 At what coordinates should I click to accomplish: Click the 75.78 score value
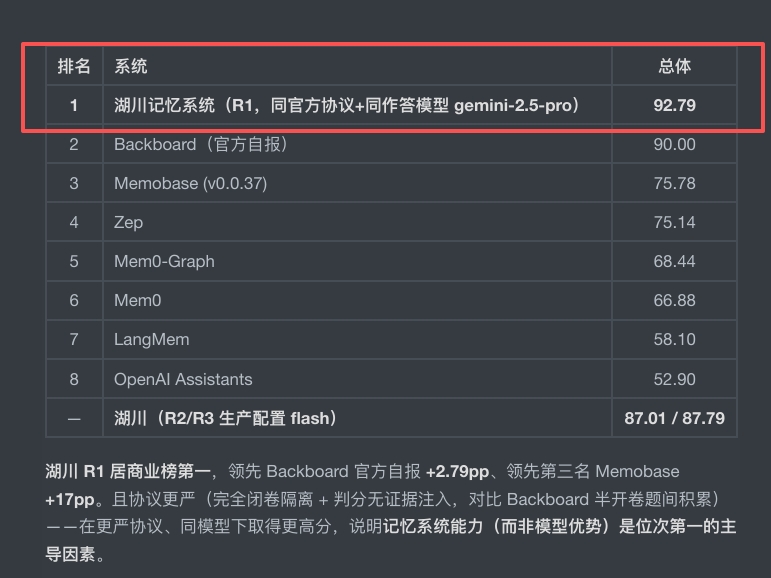tap(675, 183)
